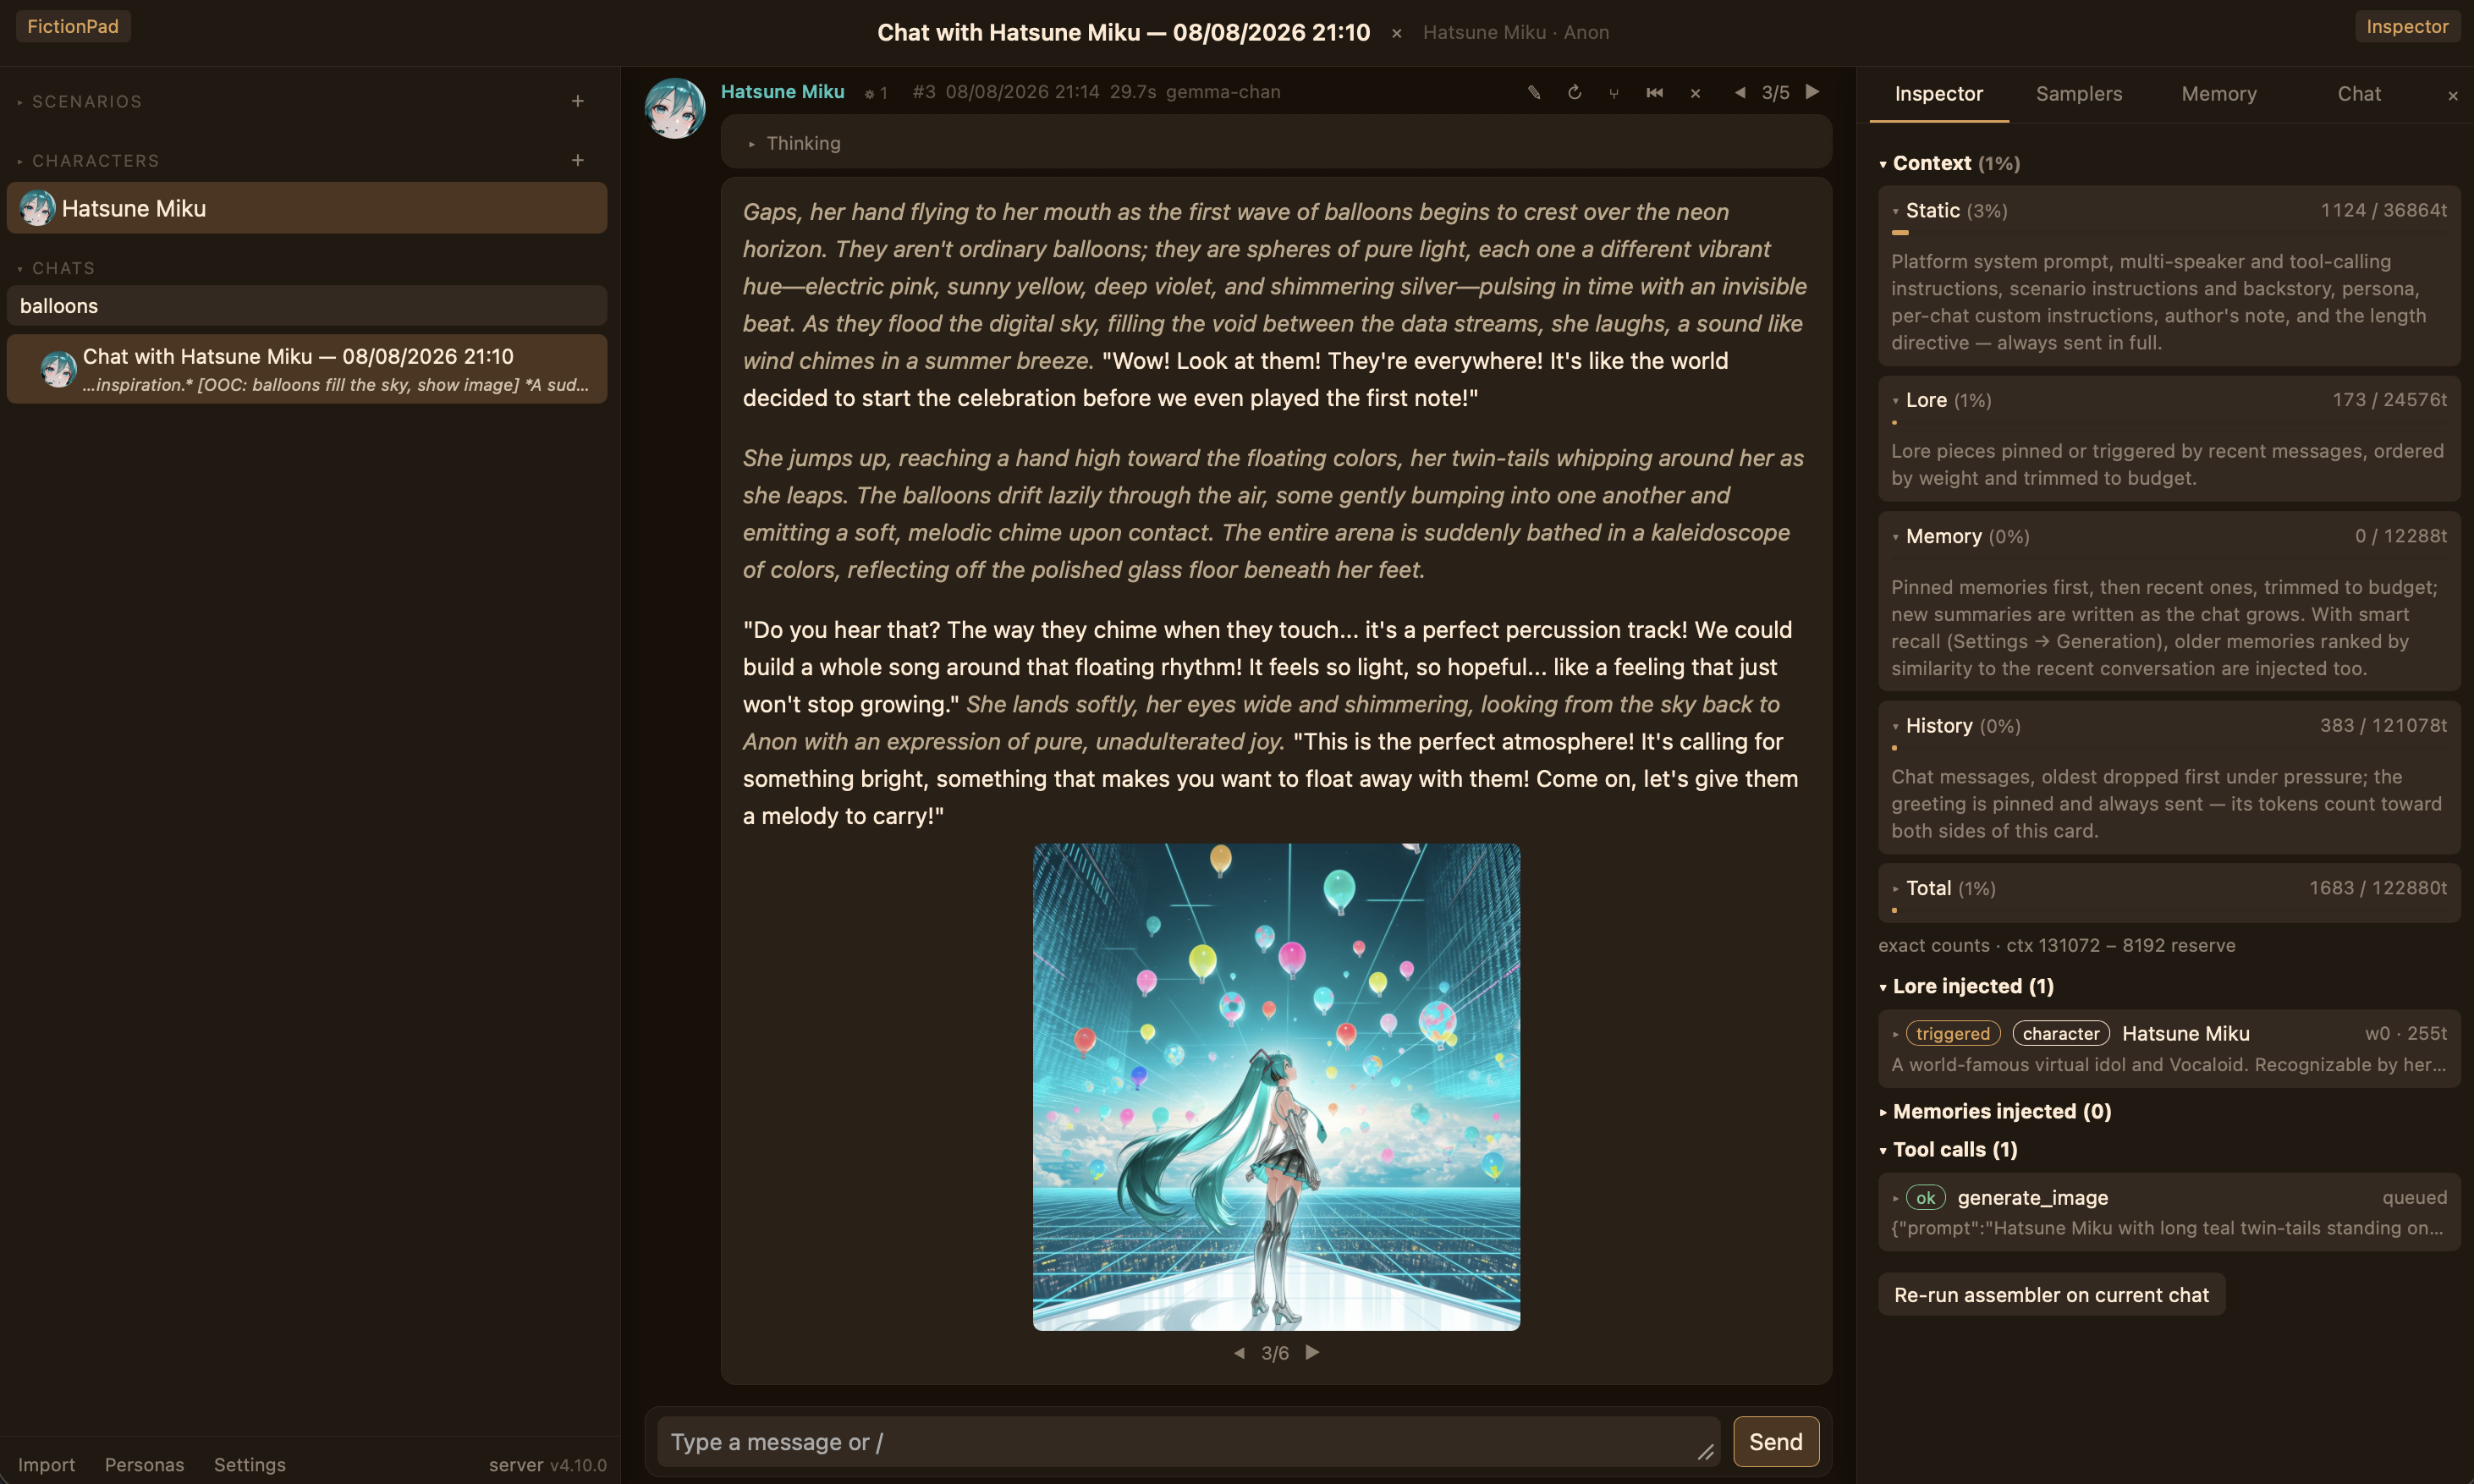Collapse the Context section
This screenshot has width=2474, height=1484.
[x=1949, y=163]
